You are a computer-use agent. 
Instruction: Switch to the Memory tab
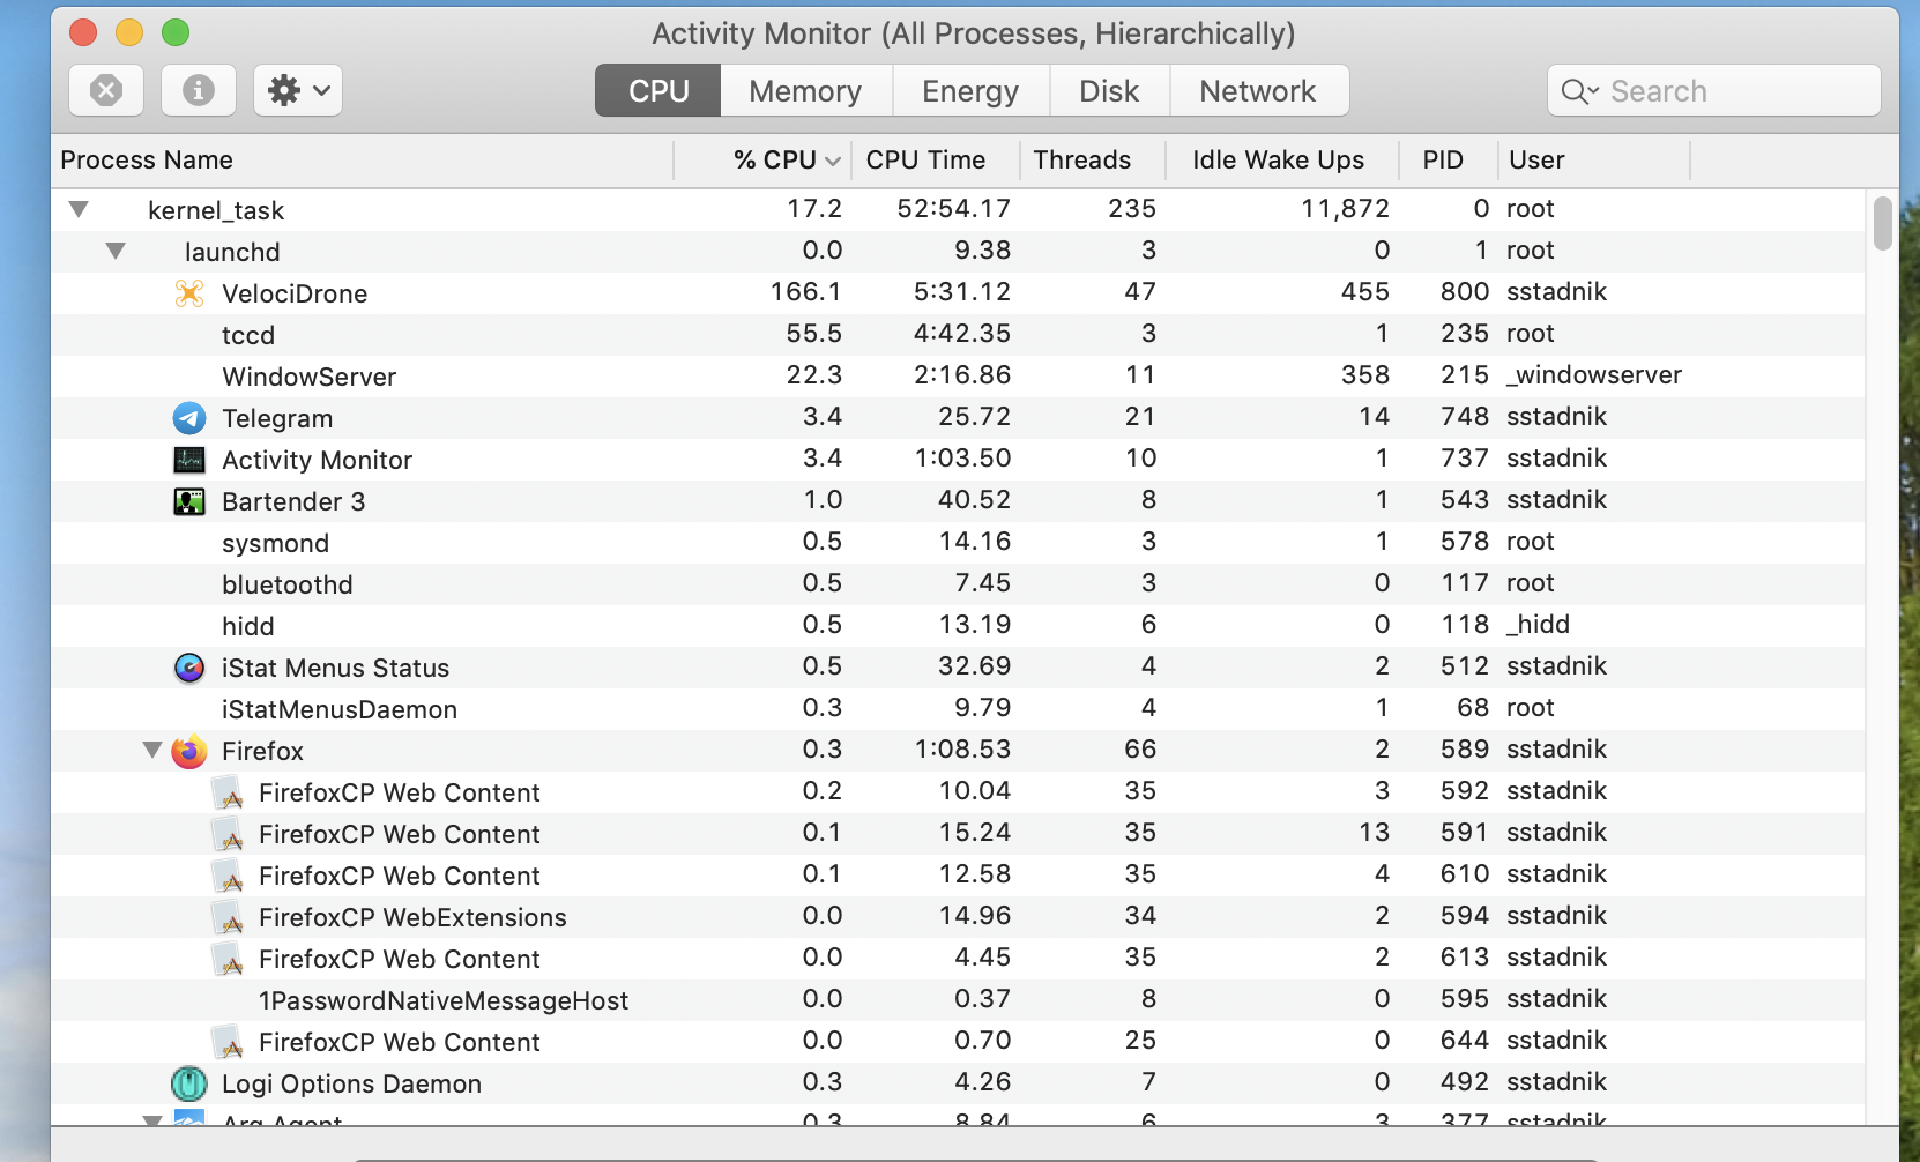point(805,90)
